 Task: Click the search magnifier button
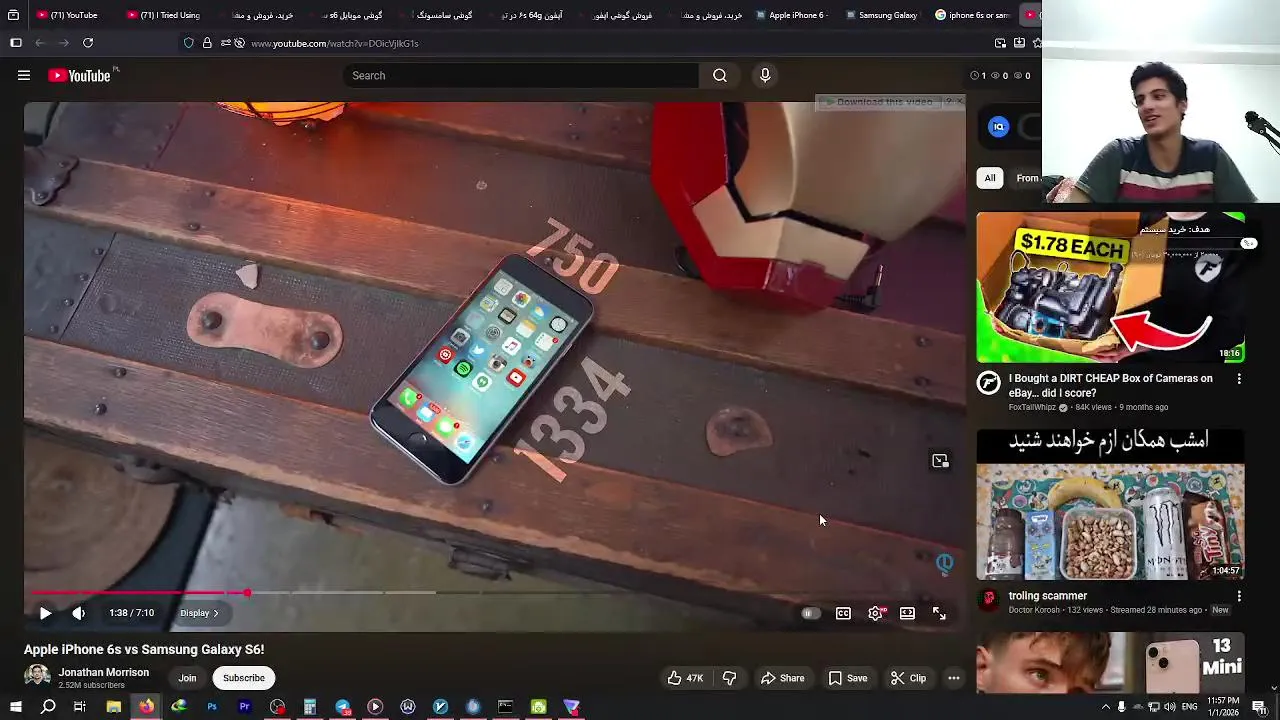tap(720, 75)
